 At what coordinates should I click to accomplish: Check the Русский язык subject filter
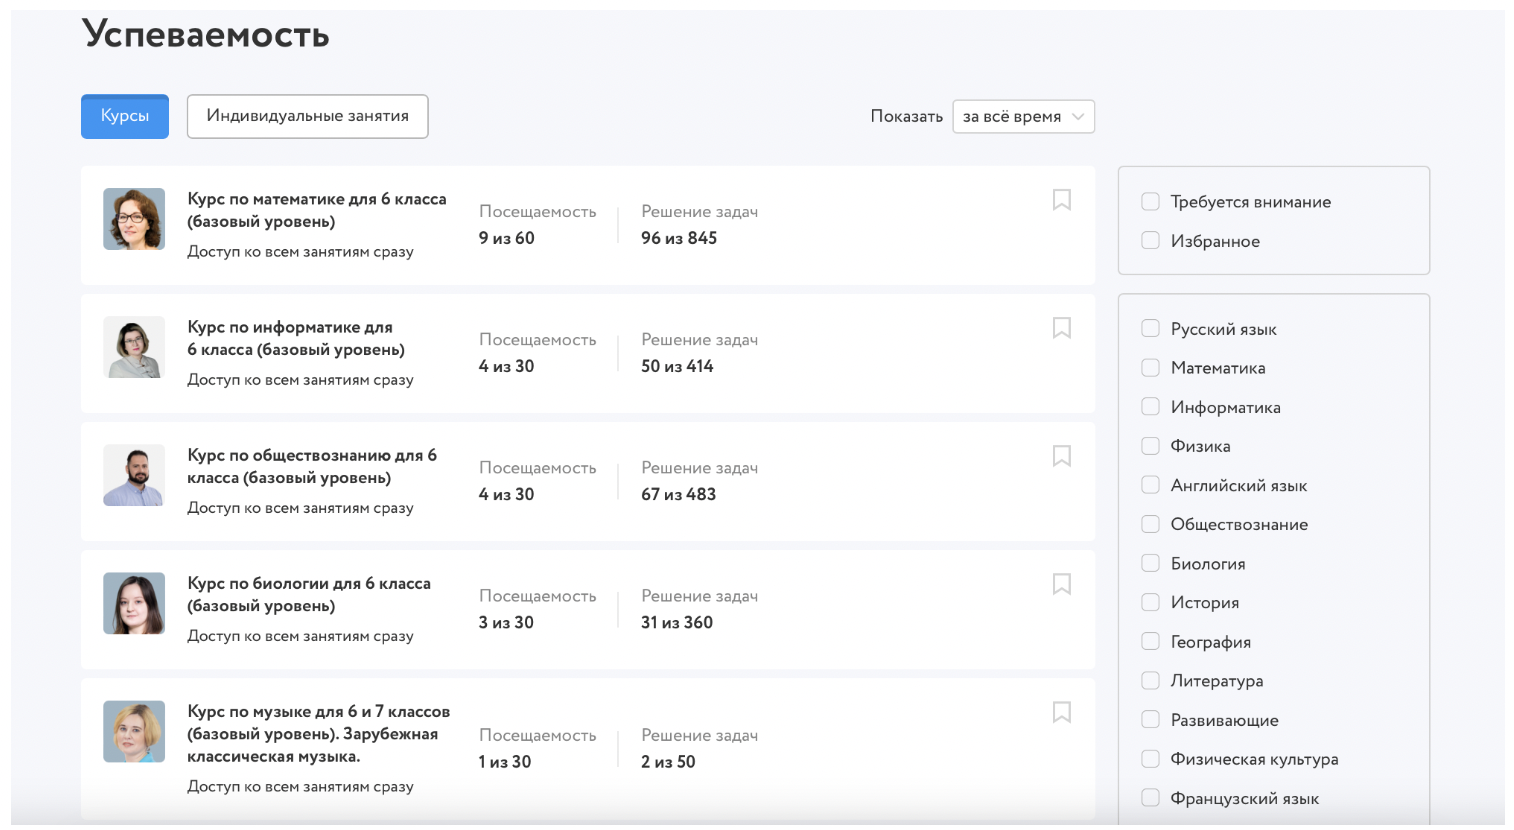pyautogui.click(x=1151, y=329)
